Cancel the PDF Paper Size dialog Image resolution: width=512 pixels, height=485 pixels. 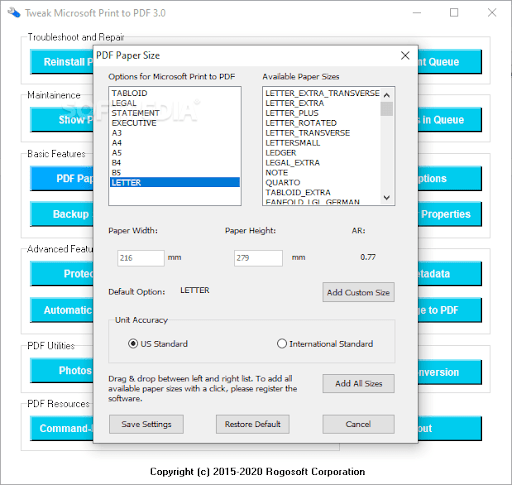358,424
